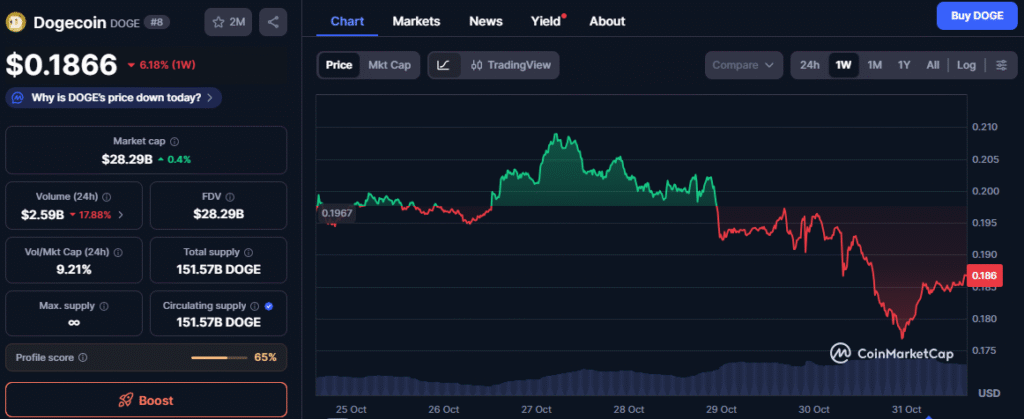
Task: Click the Profile score progress bar
Action: [218, 357]
